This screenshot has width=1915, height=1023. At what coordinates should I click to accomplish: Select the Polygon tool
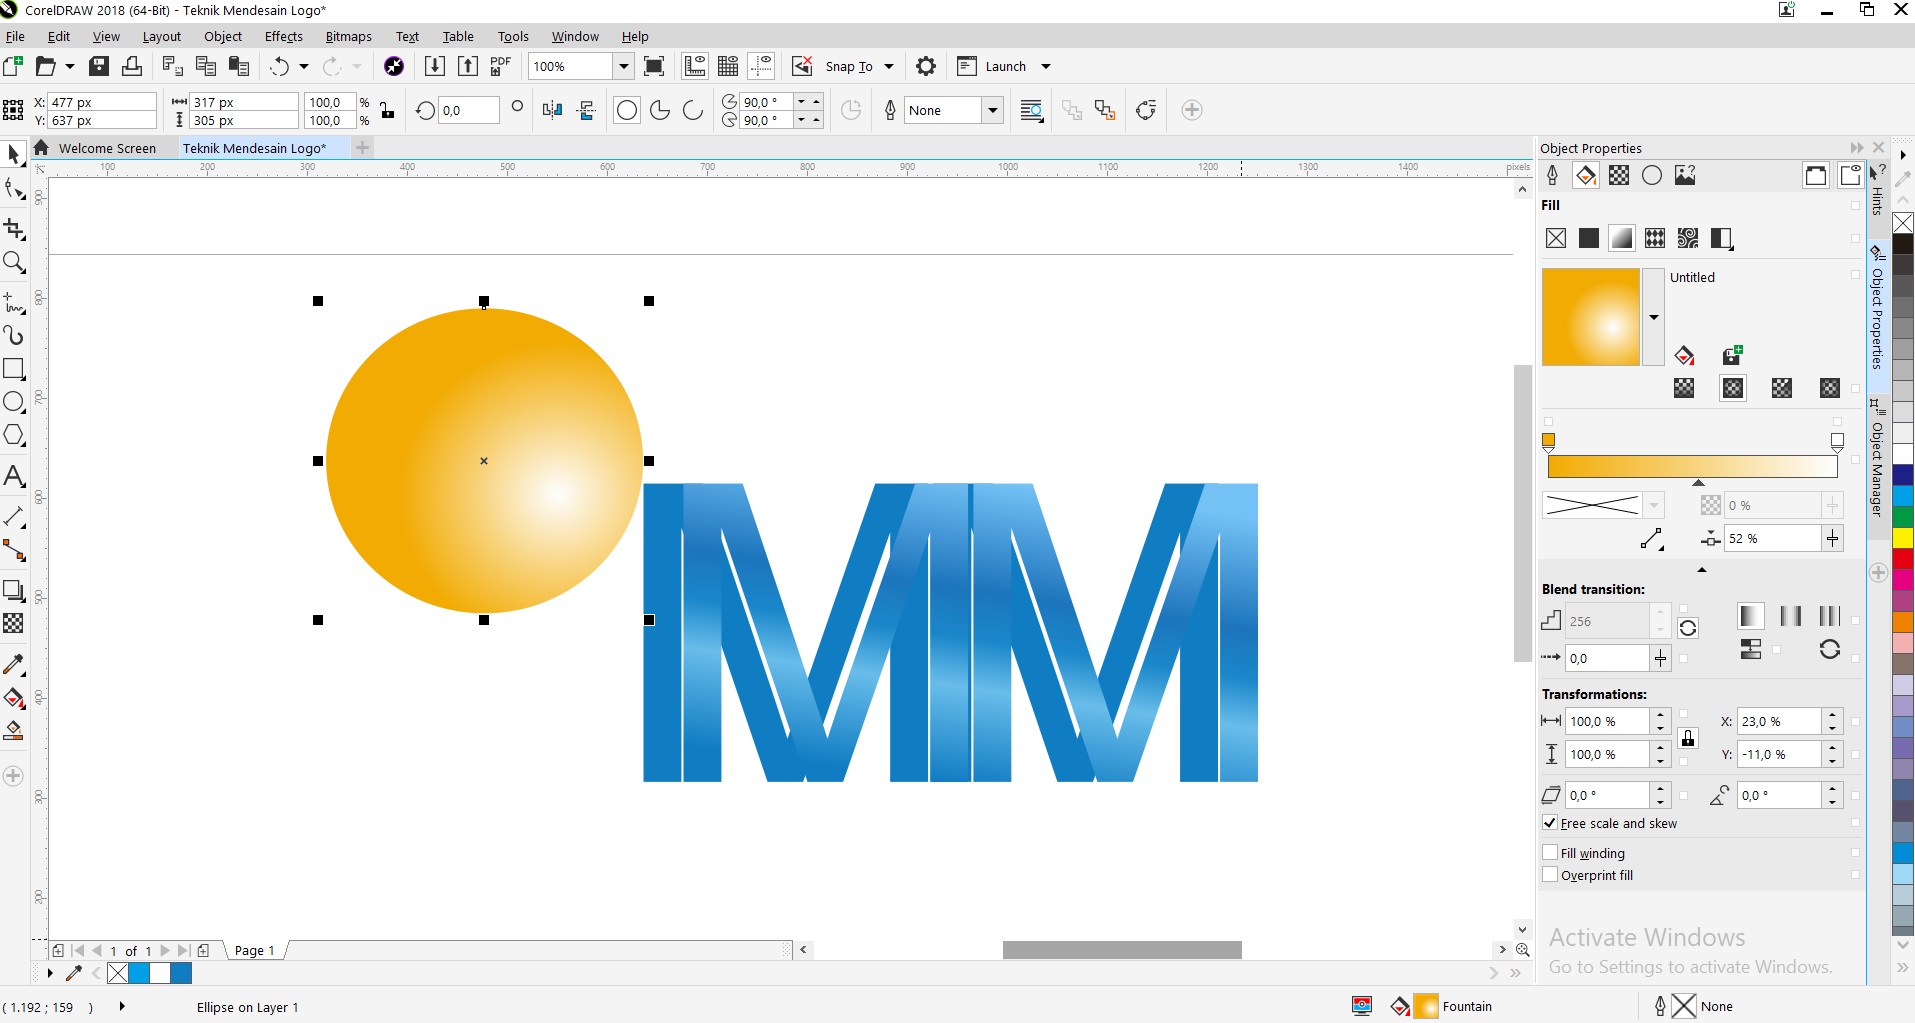click(x=14, y=435)
